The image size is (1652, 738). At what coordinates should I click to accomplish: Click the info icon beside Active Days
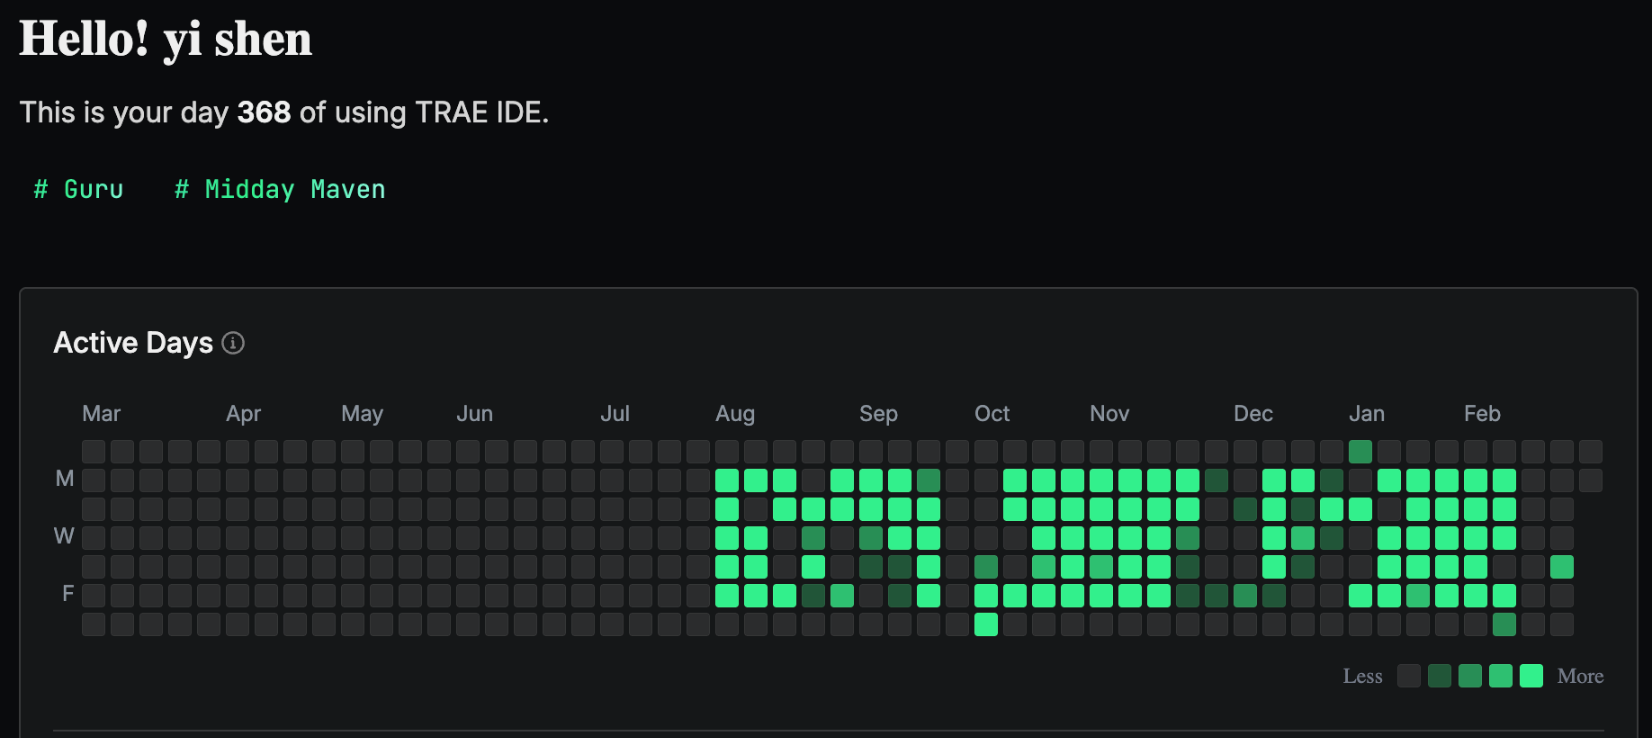pos(233,343)
